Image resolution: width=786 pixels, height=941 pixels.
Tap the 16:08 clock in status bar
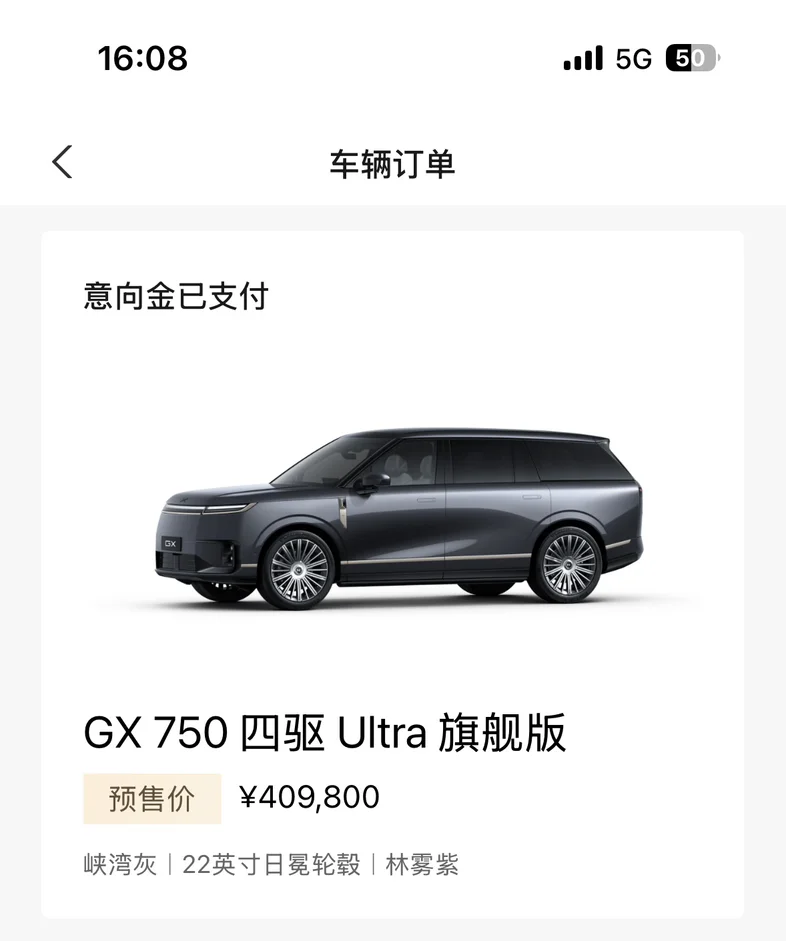[x=143, y=58]
